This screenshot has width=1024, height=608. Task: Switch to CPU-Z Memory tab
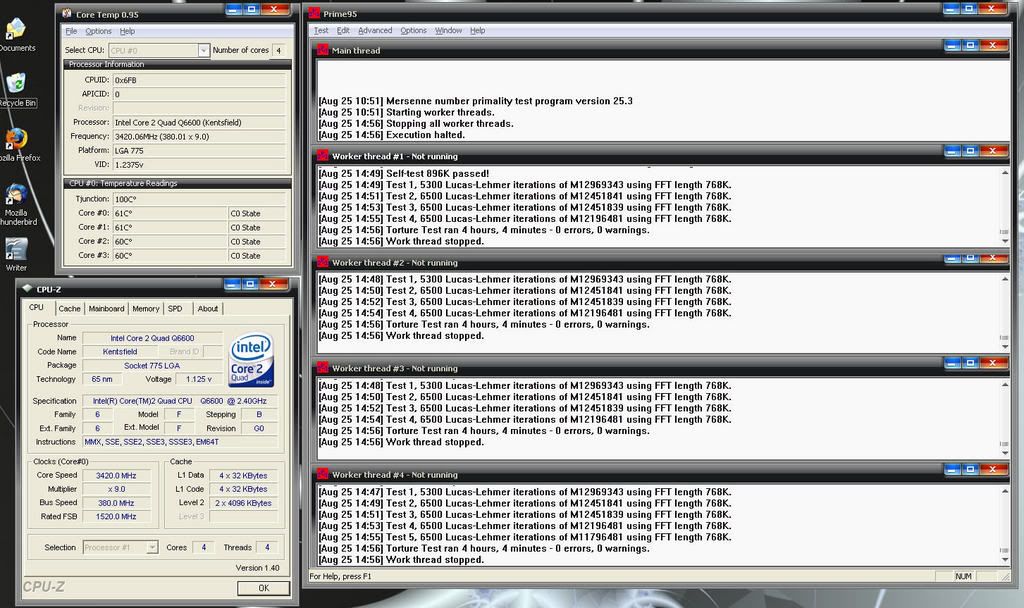(x=146, y=309)
